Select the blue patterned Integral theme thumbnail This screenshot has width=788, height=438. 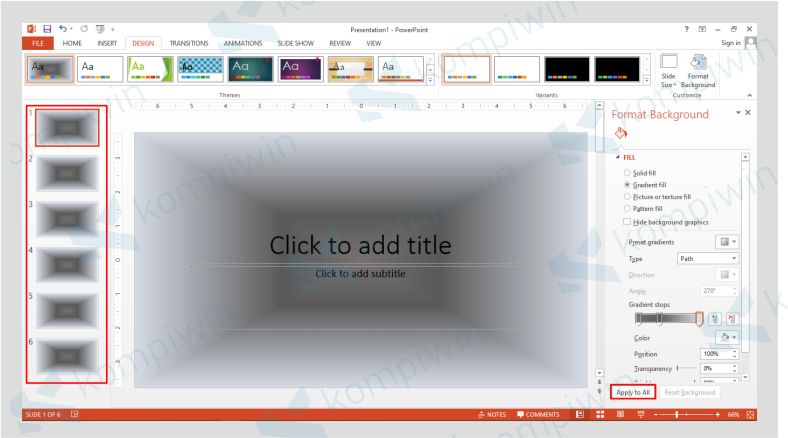pyautogui.click(x=200, y=69)
